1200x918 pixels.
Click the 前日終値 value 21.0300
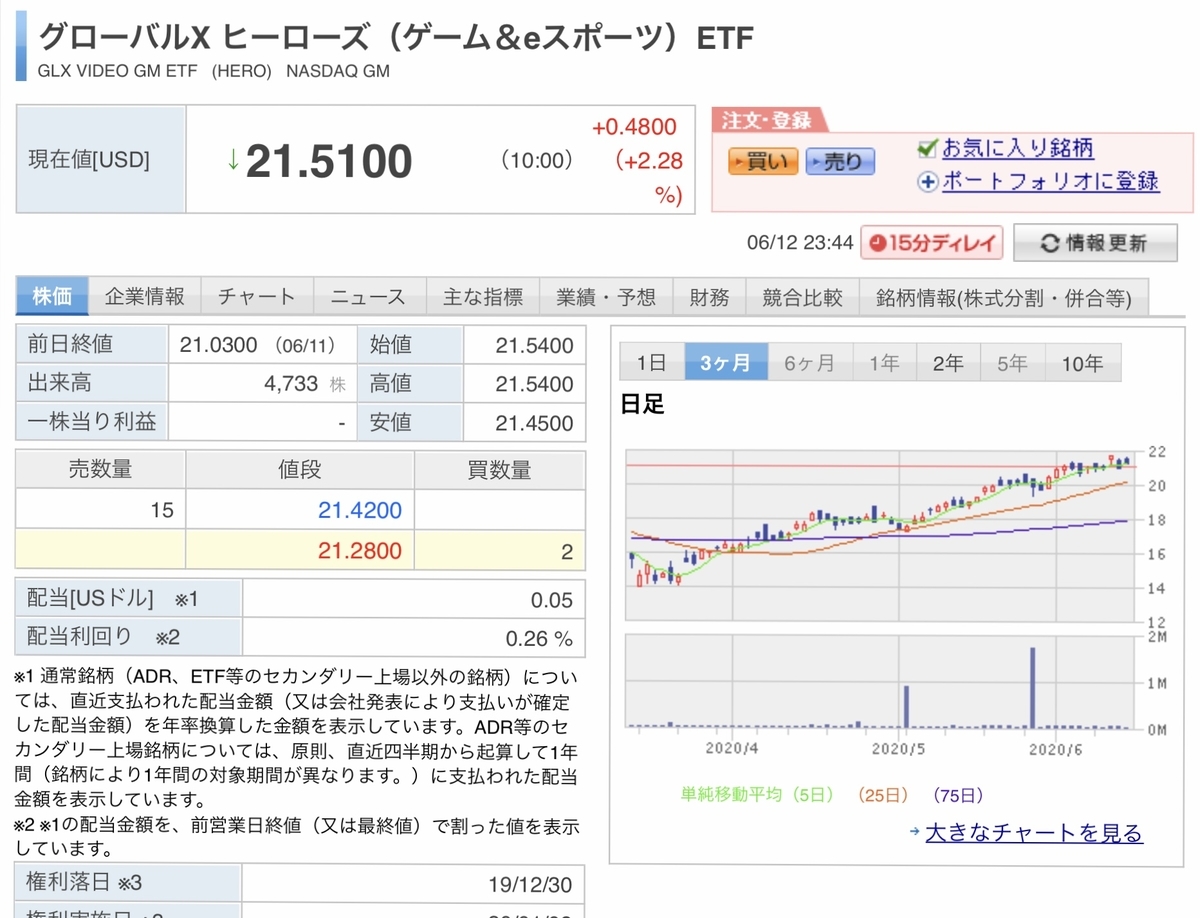tap(219, 346)
